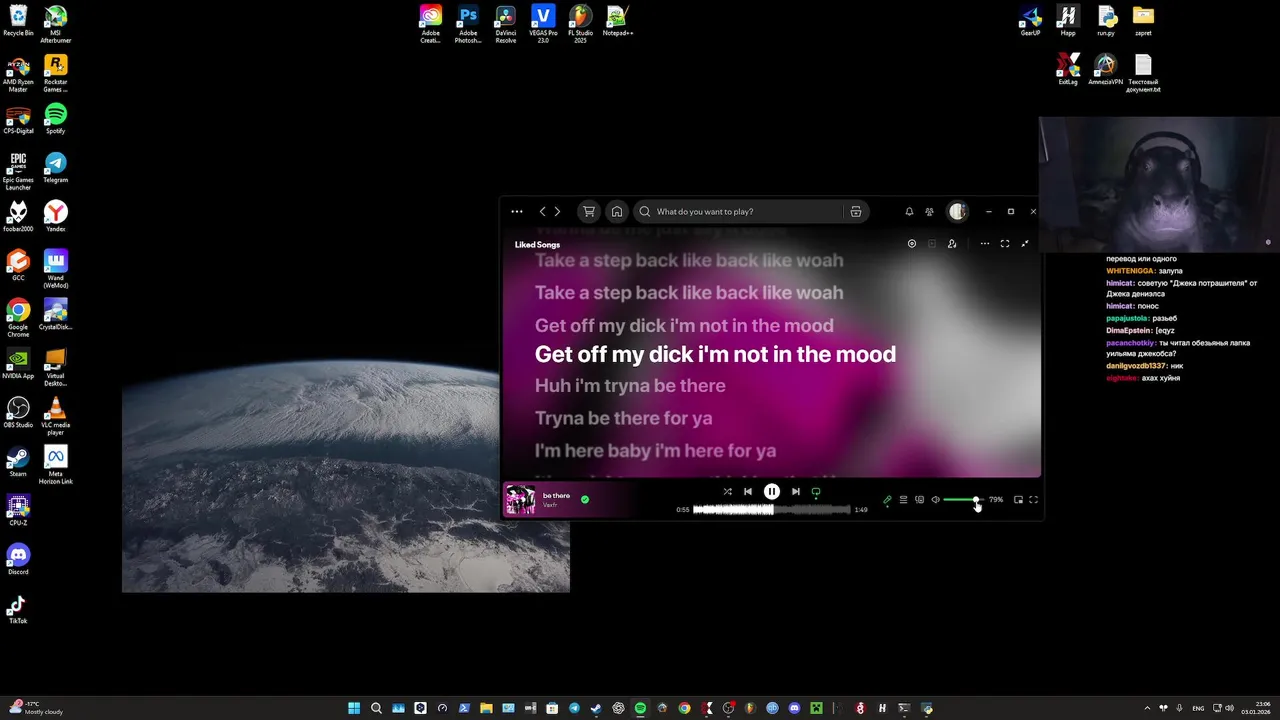Viewport: 1280px width, 720px height.
Task: Seek within the song waveform bar
Action: [x=772, y=509]
